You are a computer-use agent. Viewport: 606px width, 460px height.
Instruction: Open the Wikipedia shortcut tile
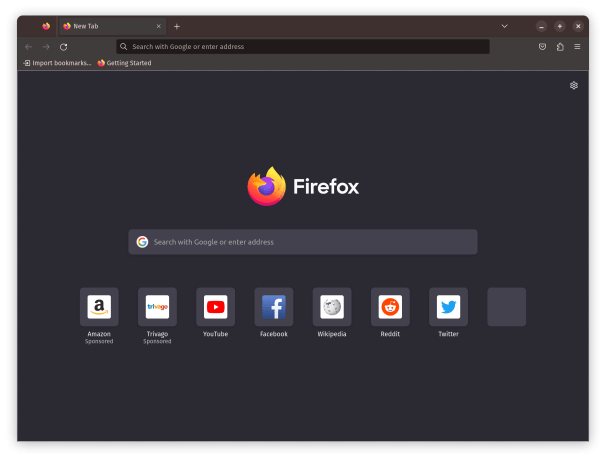coord(332,307)
